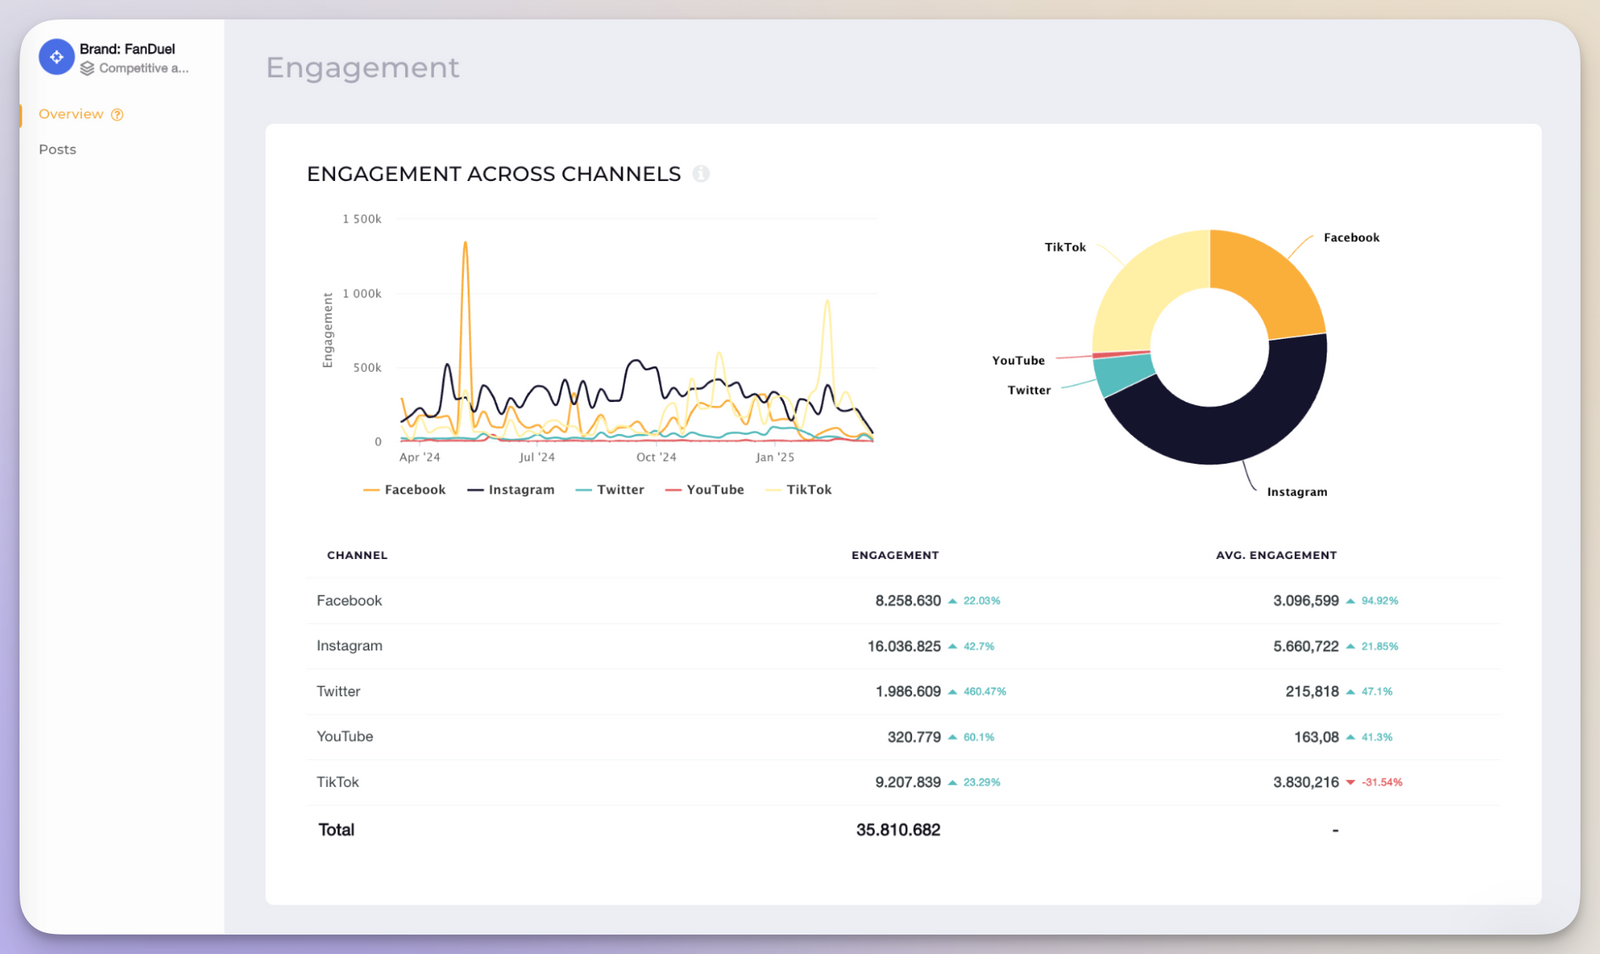This screenshot has width=1600, height=954.
Task: Click the green increase arrow next to Twitter's 460.47%
Action: [951, 691]
